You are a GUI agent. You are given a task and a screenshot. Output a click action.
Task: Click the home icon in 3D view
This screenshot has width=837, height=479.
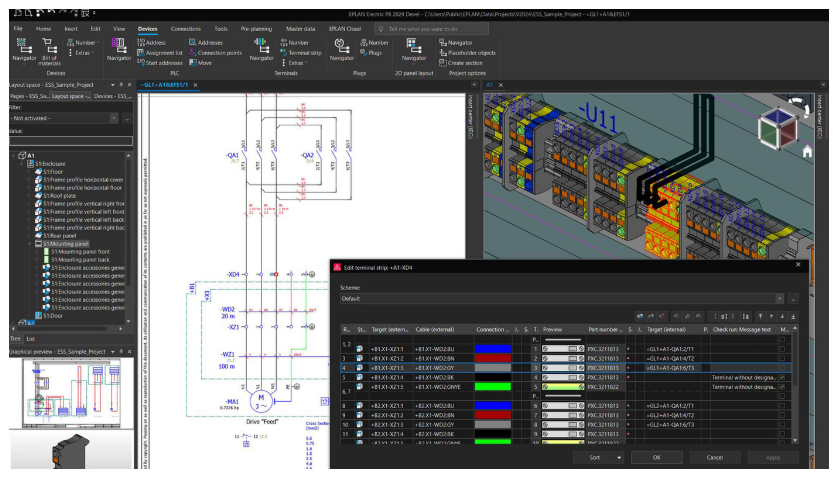(806, 152)
